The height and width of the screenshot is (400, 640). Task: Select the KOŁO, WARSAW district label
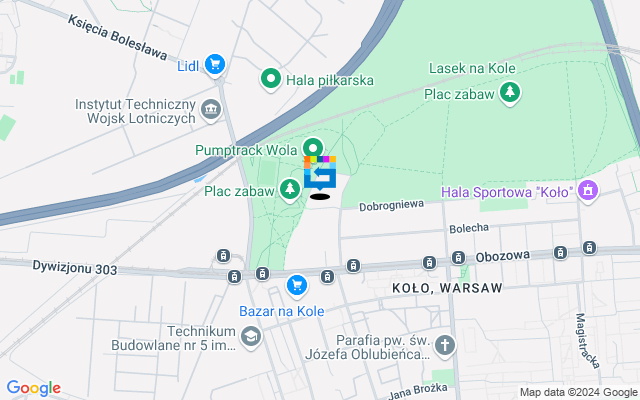pyautogui.click(x=447, y=288)
